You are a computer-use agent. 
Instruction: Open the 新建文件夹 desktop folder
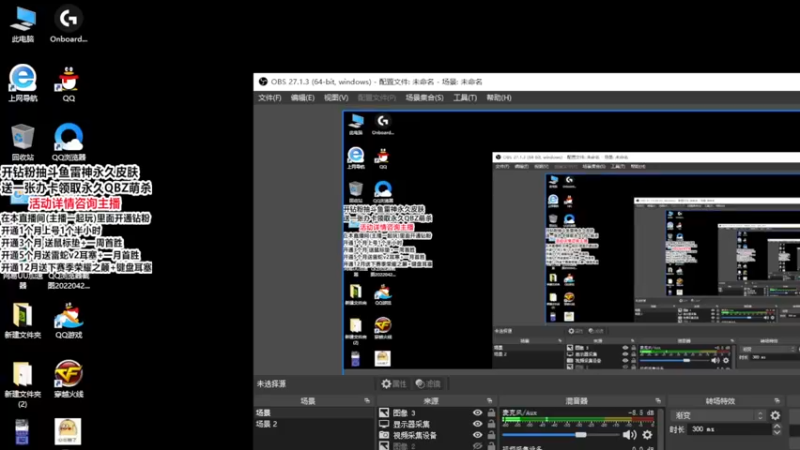point(22,321)
